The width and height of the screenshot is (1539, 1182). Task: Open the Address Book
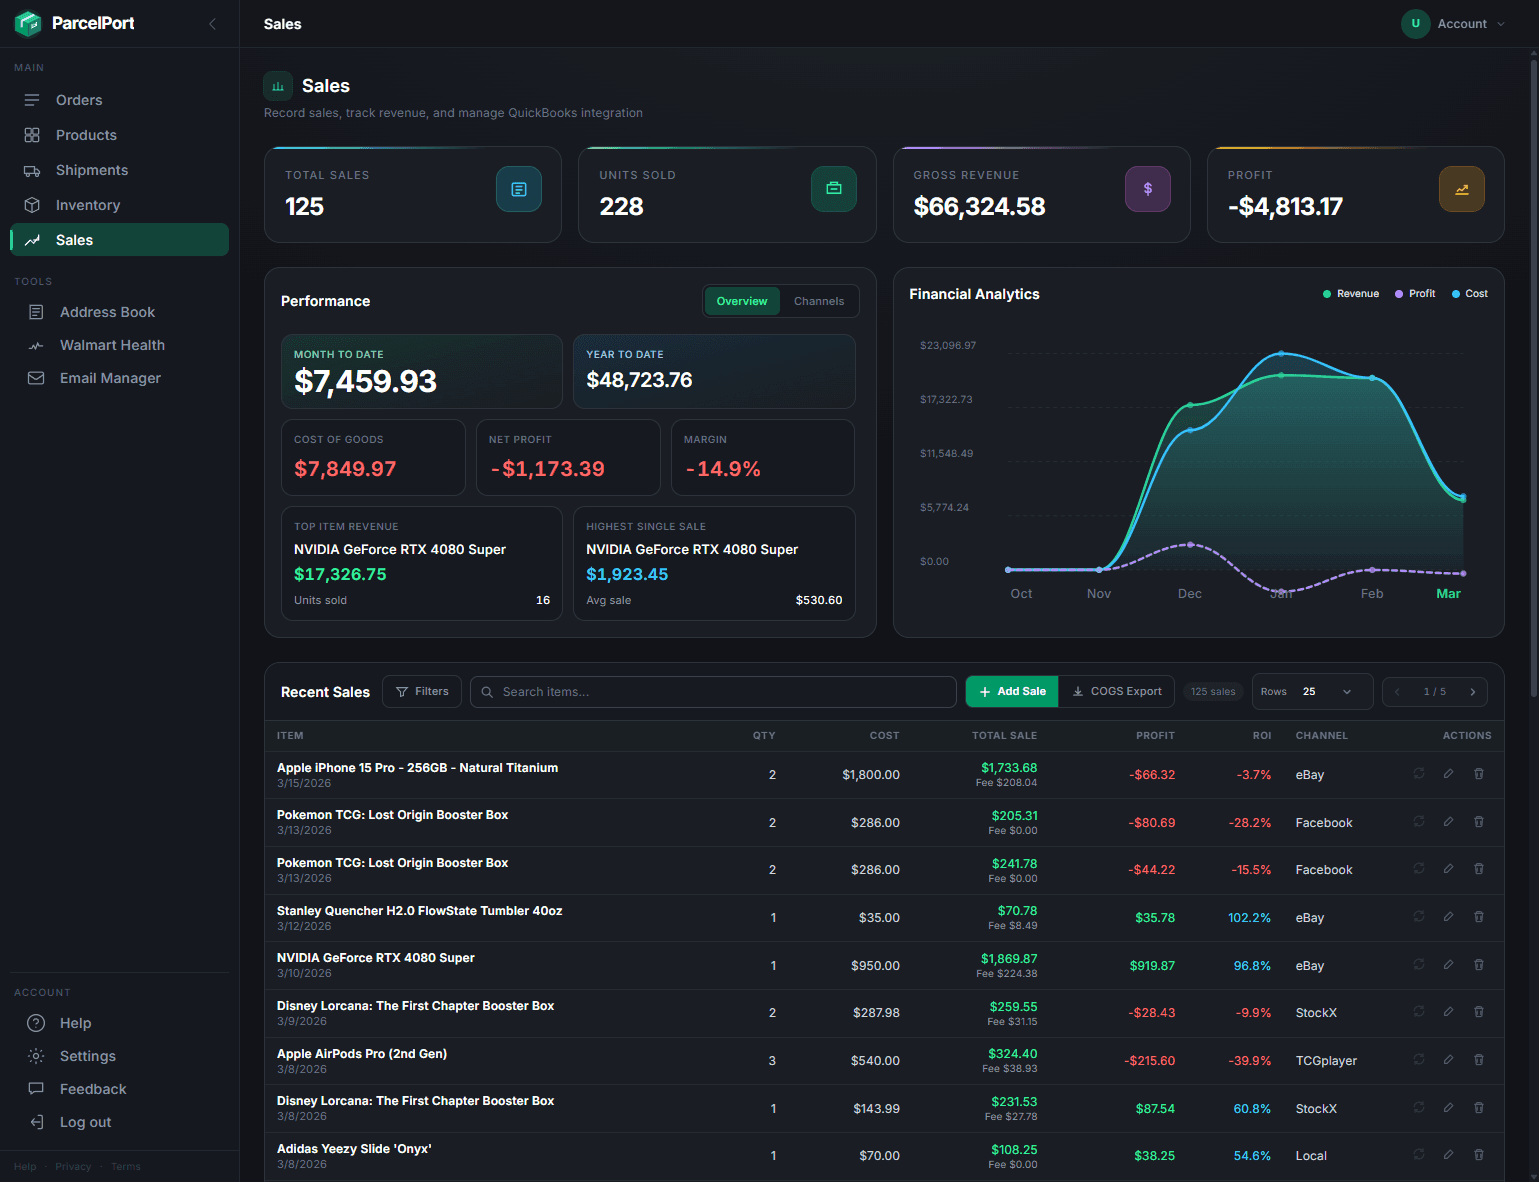(107, 312)
